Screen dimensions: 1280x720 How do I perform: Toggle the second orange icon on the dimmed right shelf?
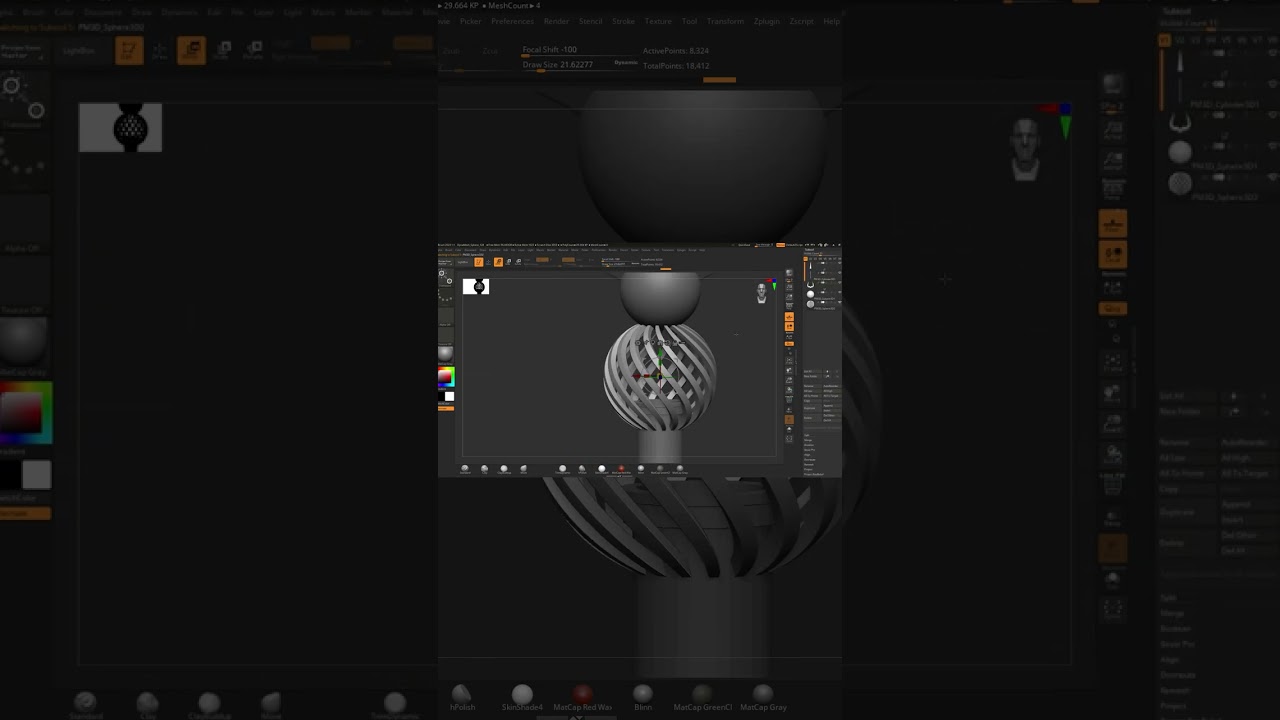tap(1113, 255)
